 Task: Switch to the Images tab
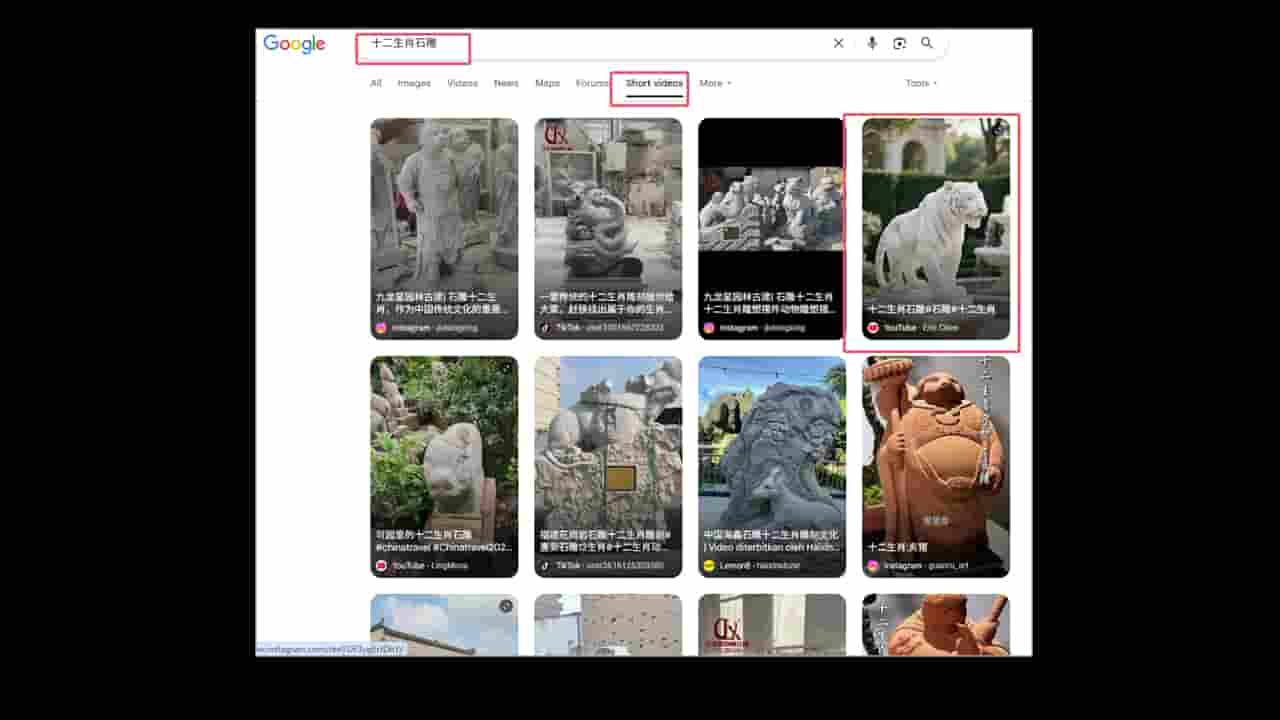click(x=414, y=83)
